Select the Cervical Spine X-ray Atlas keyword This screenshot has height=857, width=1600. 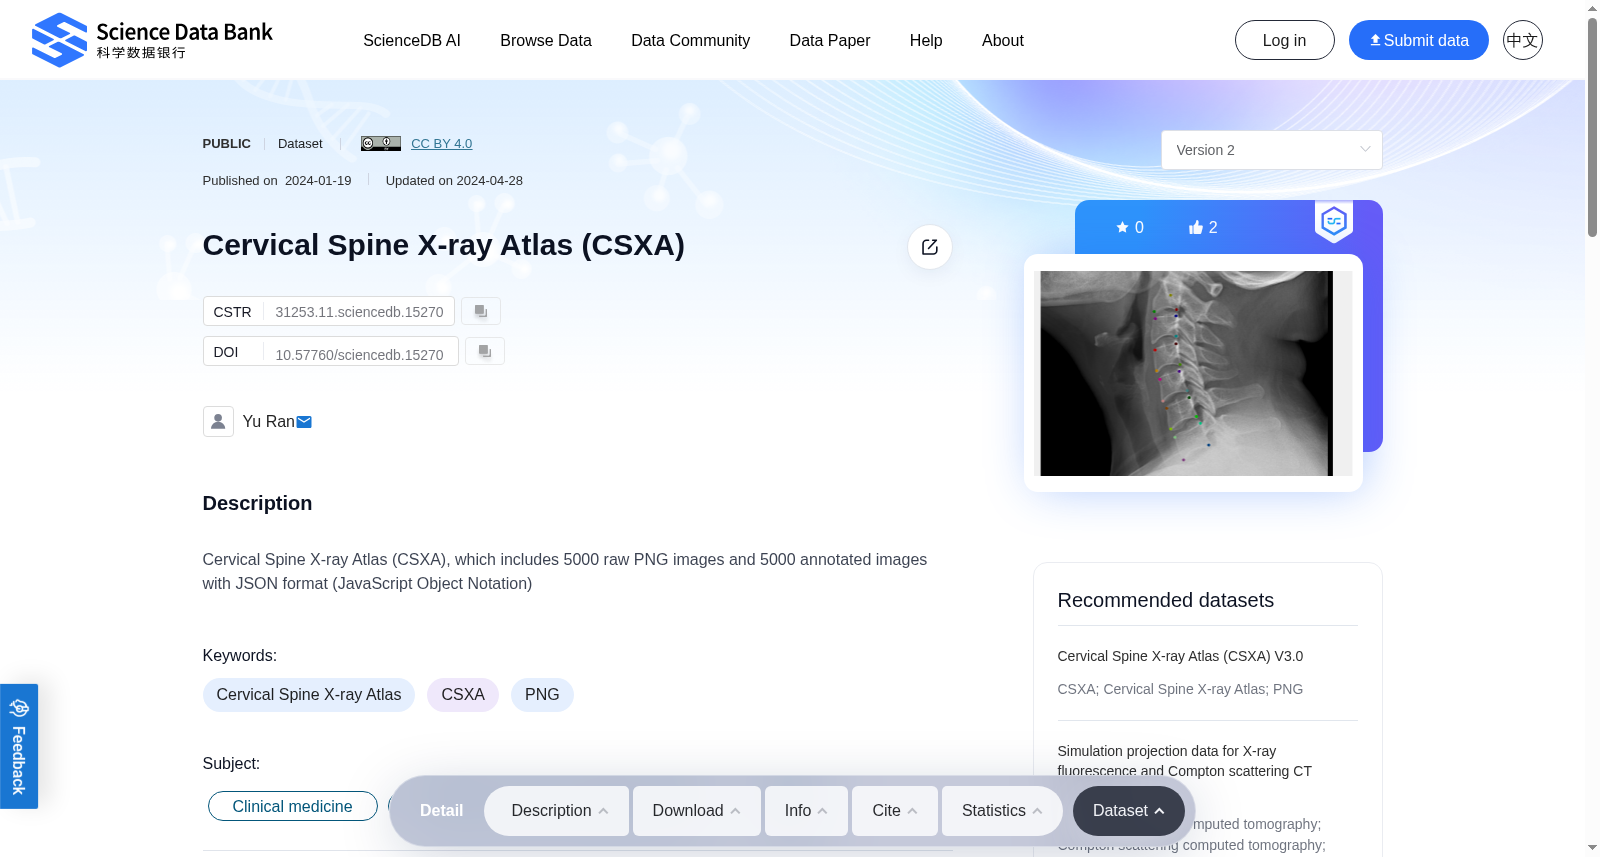pyautogui.click(x=309, y=695)
